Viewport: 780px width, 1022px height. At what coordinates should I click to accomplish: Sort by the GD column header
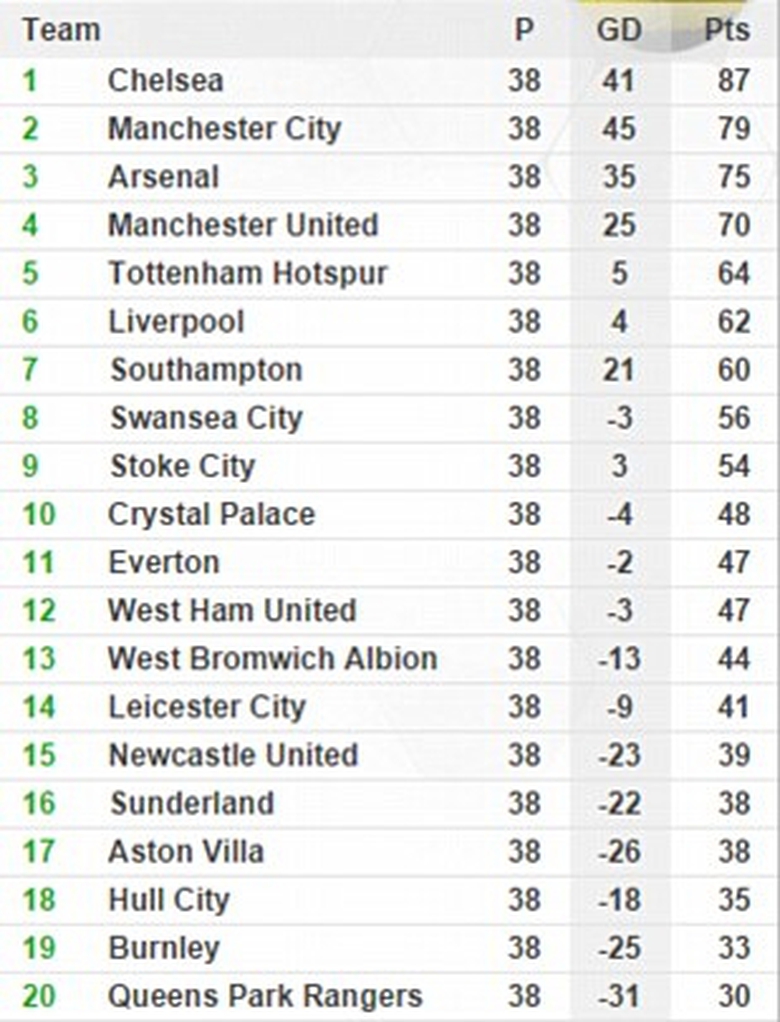pos(618,30)
